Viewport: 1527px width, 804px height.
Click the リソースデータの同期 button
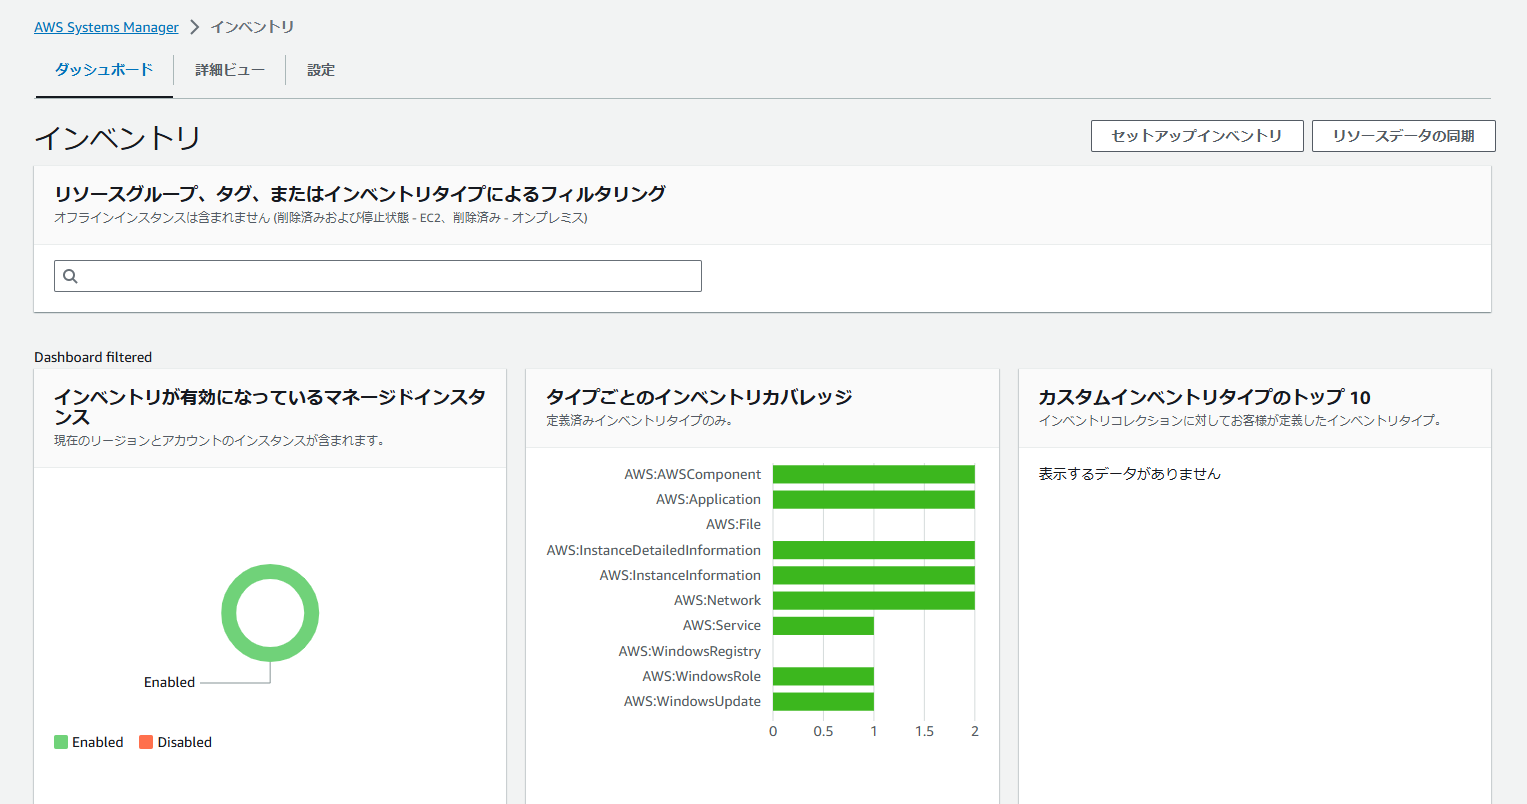1404,136
